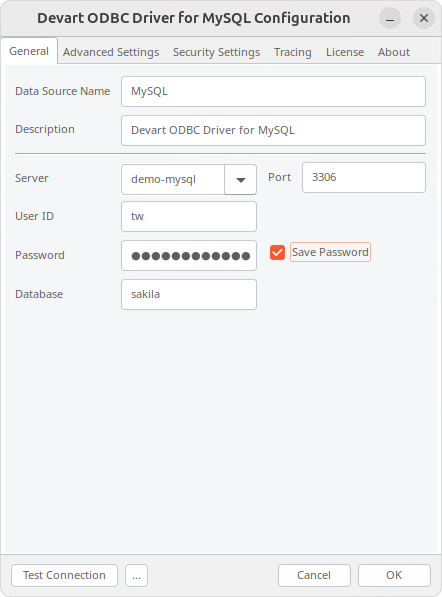
Task: Open the Advanced Settings tab
Action: tap(111, 52)
